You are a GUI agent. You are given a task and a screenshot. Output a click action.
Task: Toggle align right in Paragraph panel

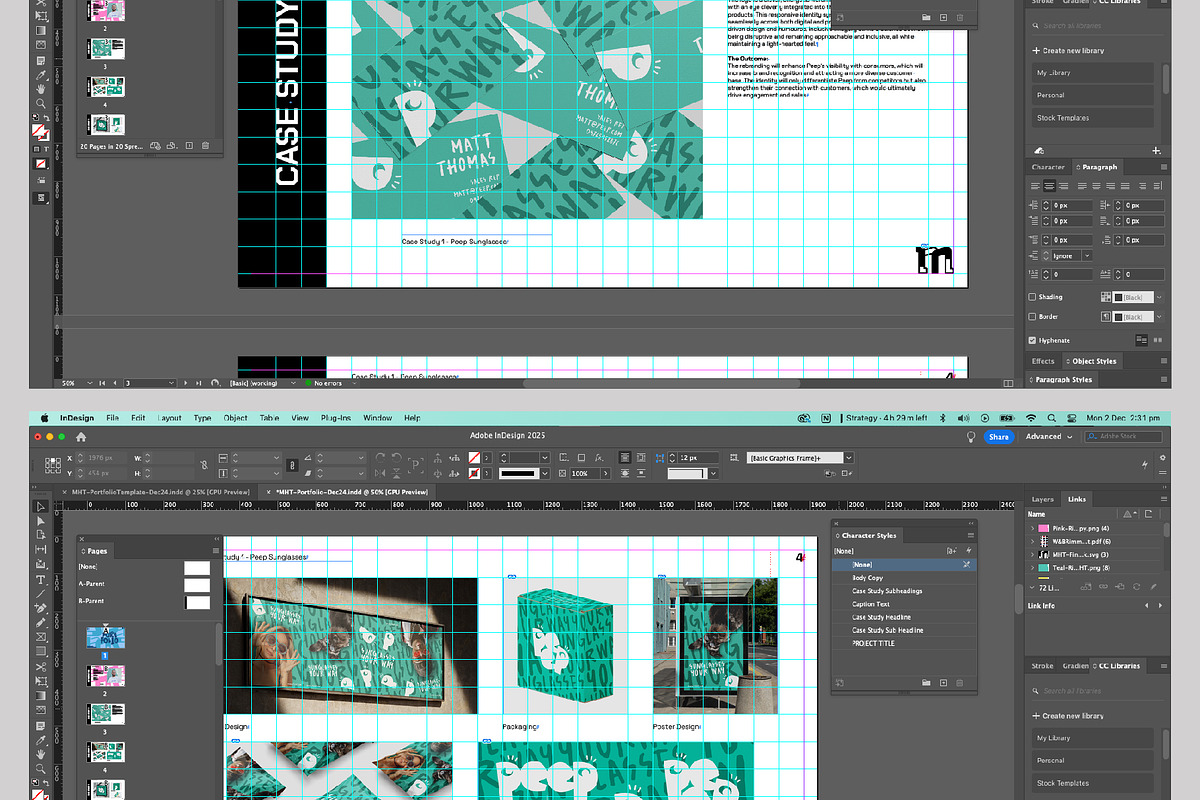1063,186
